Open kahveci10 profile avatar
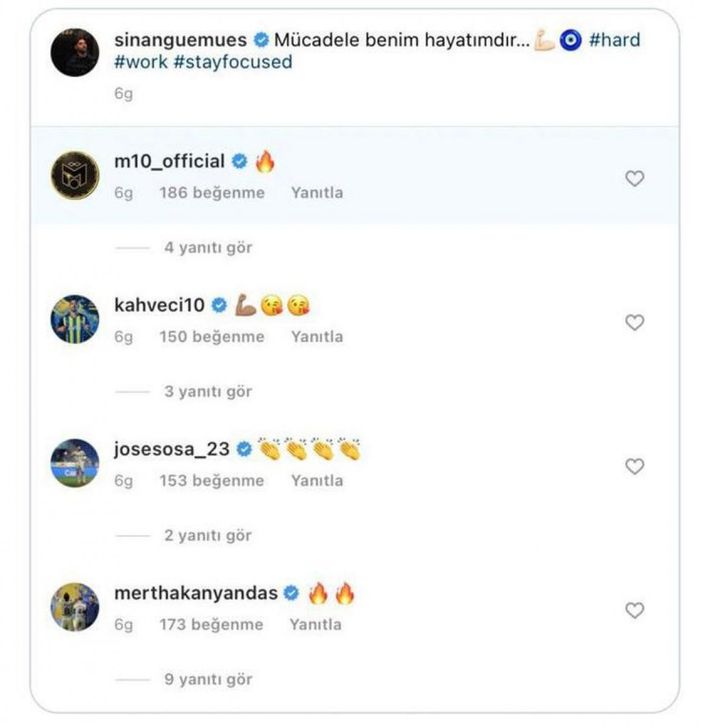703x728 pixels. (75, 320)
